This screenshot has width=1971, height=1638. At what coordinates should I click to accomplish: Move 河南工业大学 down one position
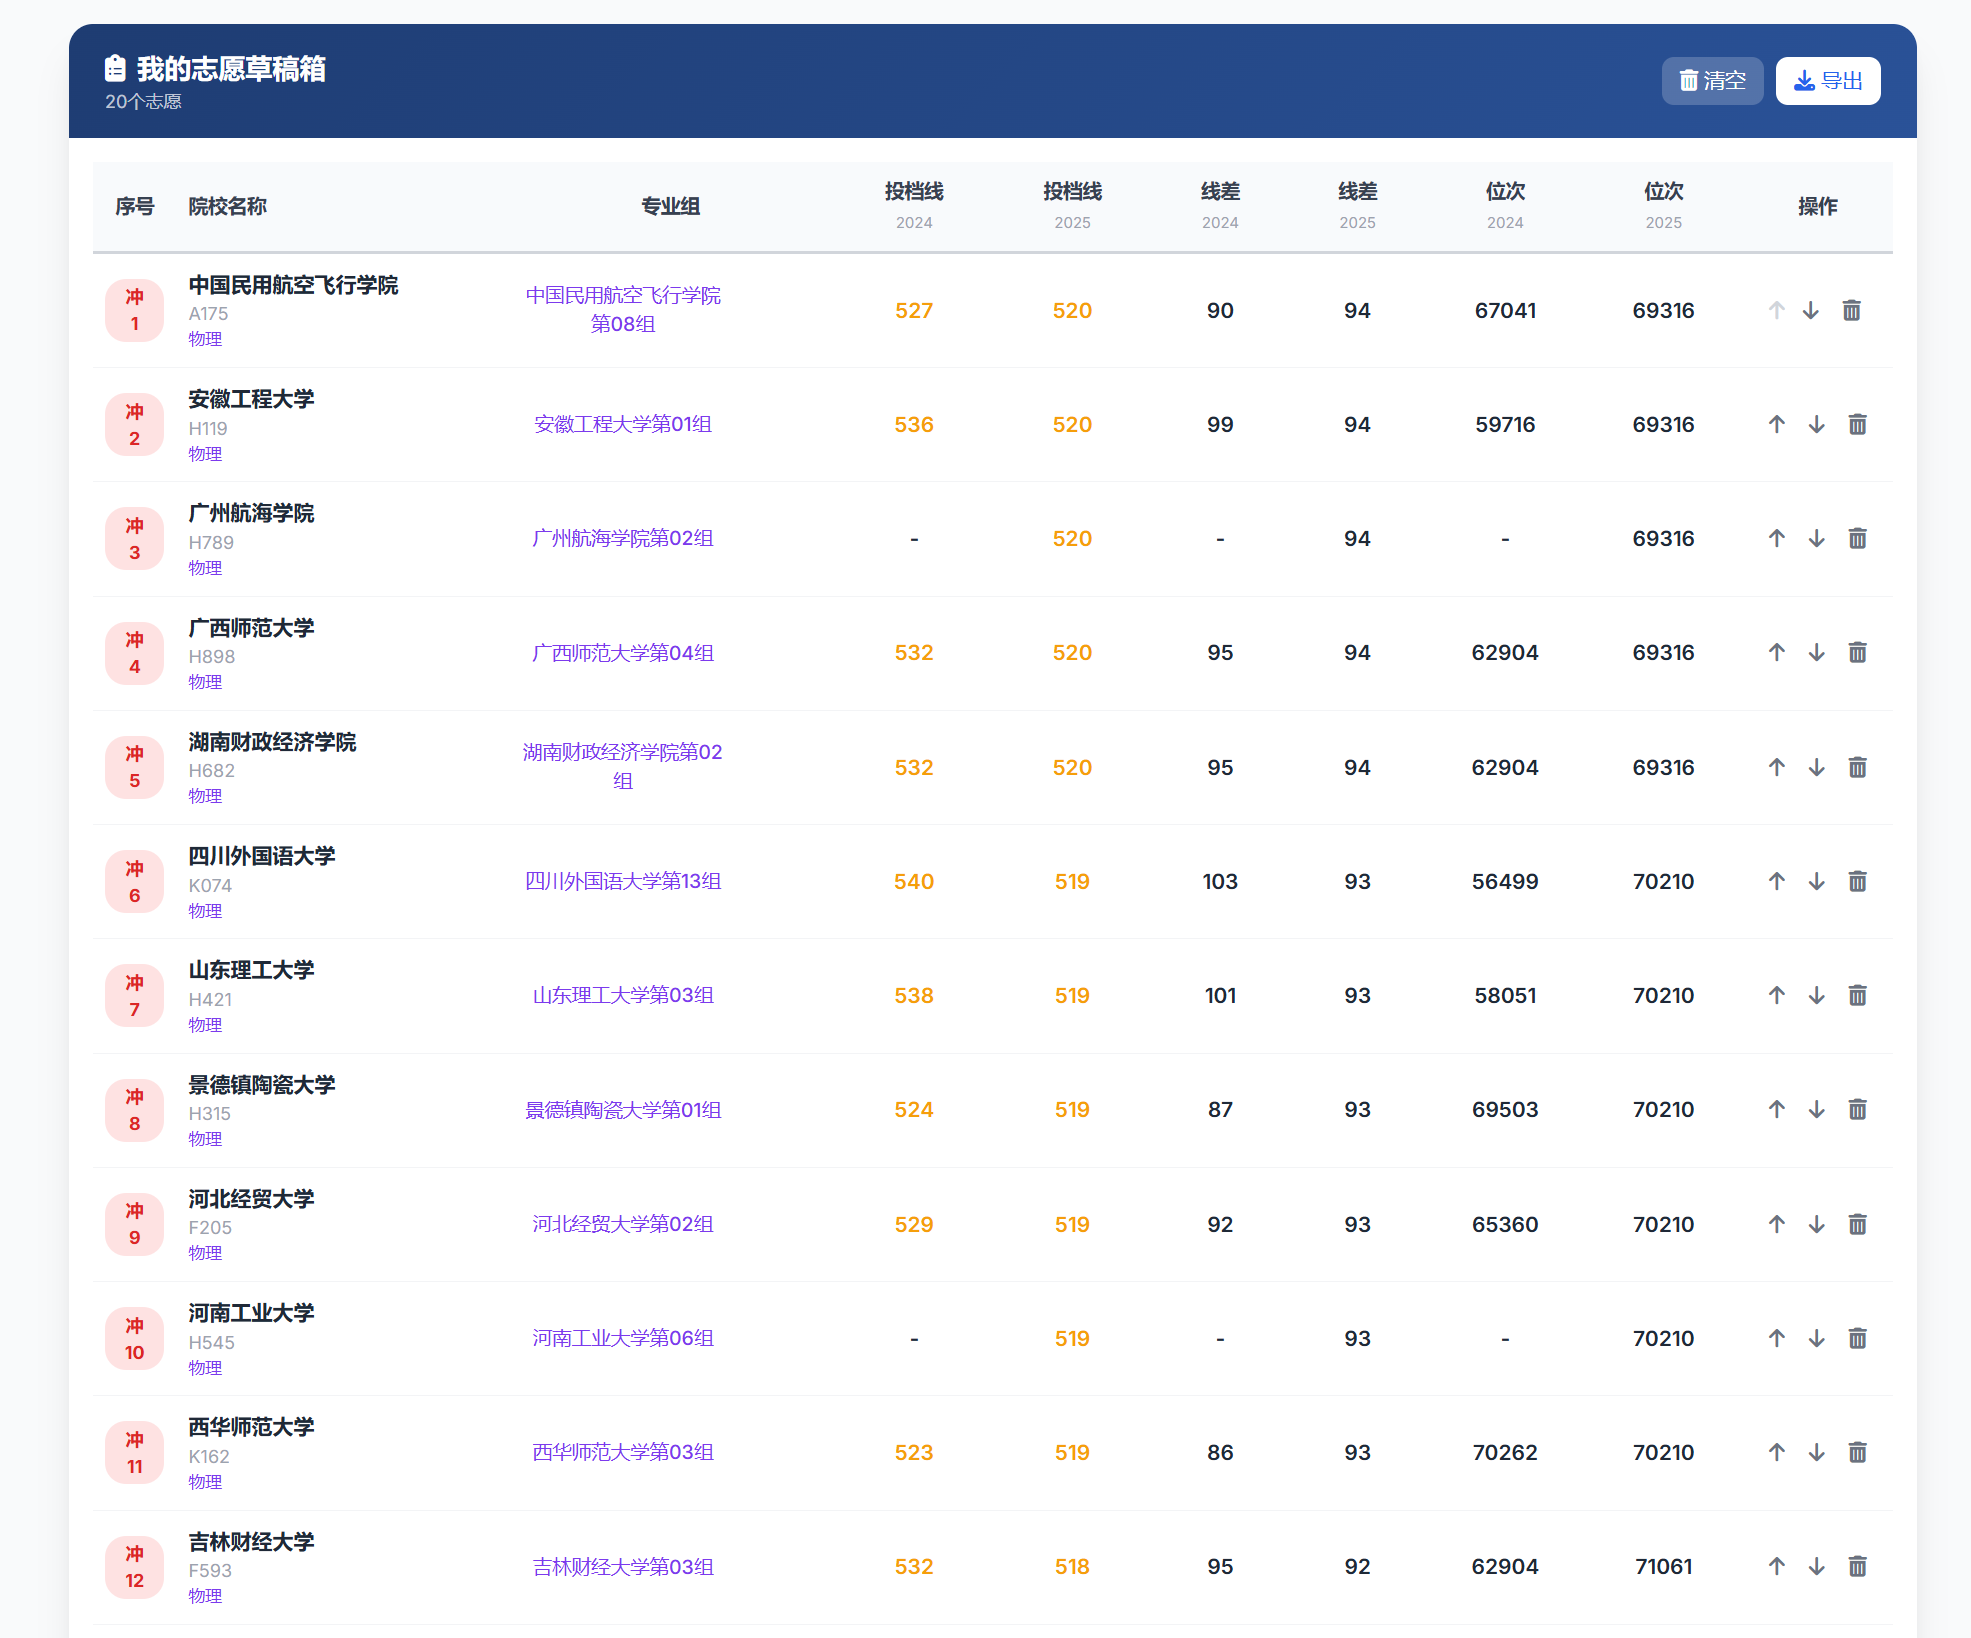1817,1339
